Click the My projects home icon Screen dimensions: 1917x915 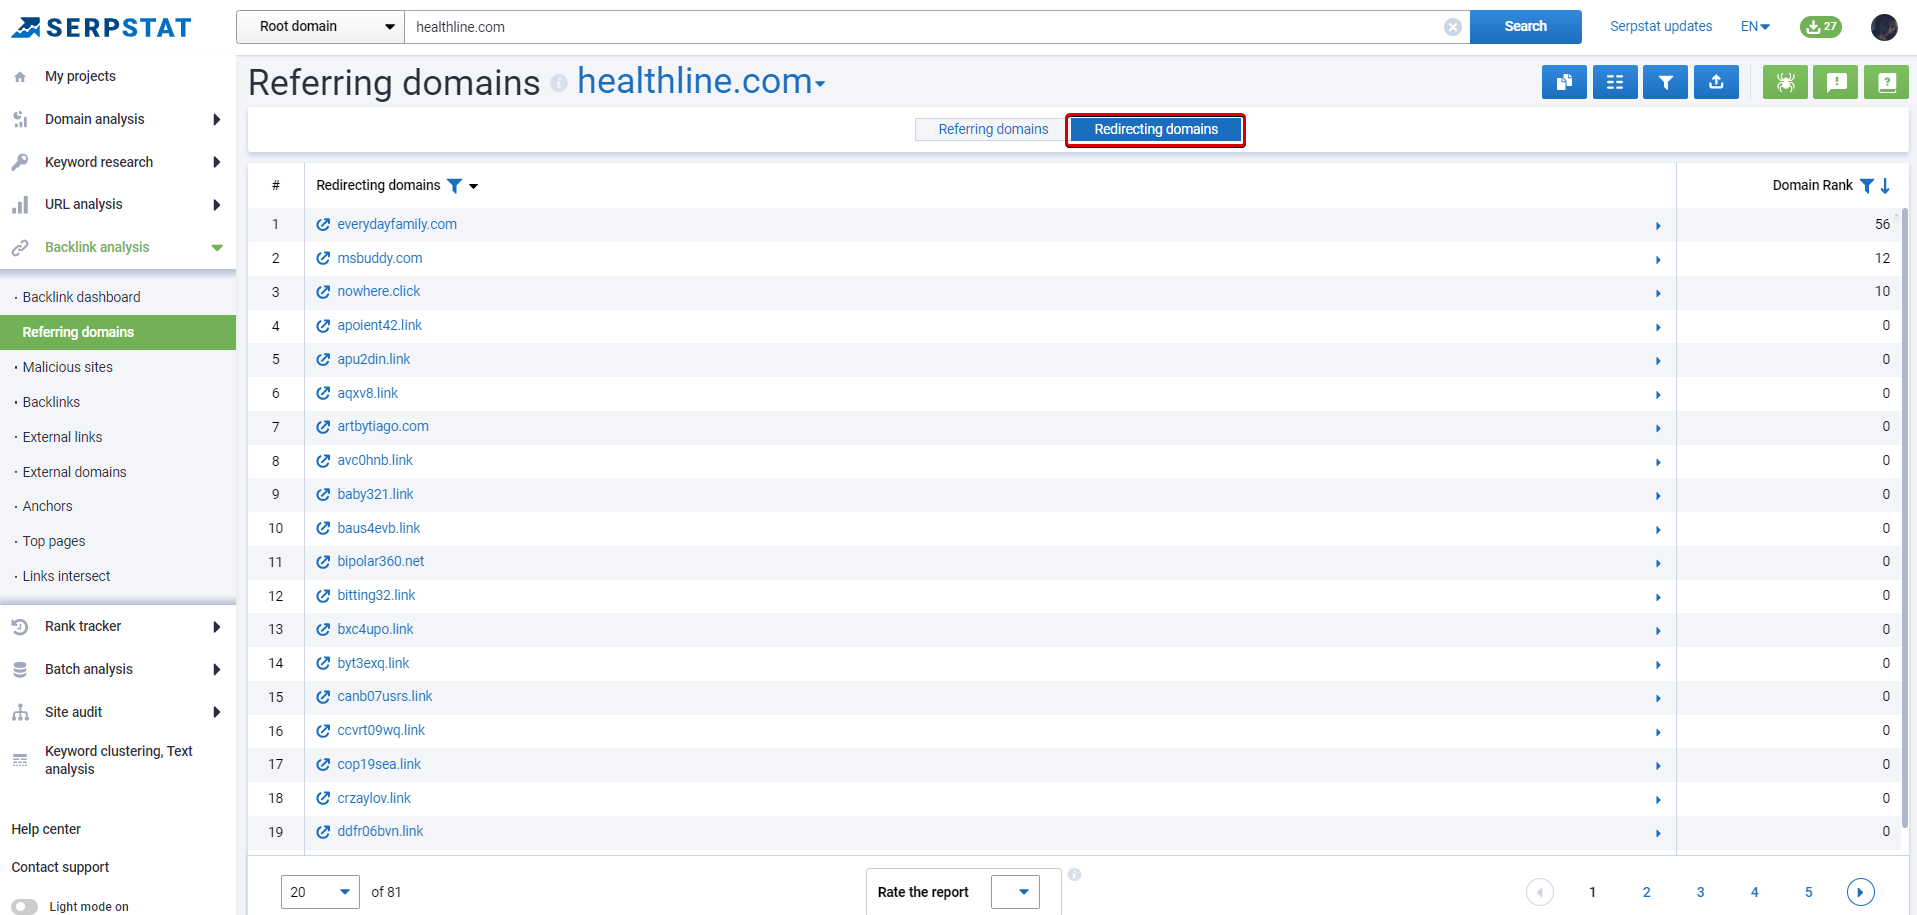[20, 77]
